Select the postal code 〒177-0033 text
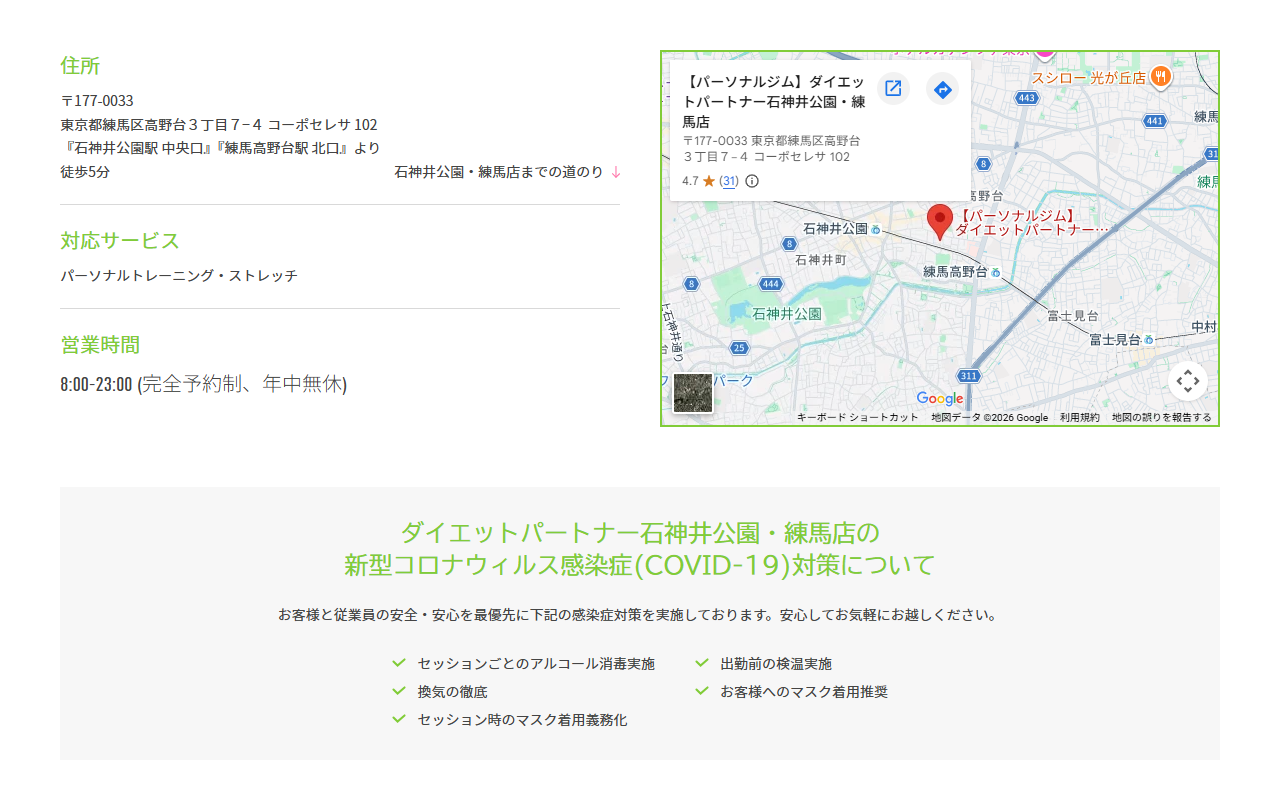 pos(97,101)
